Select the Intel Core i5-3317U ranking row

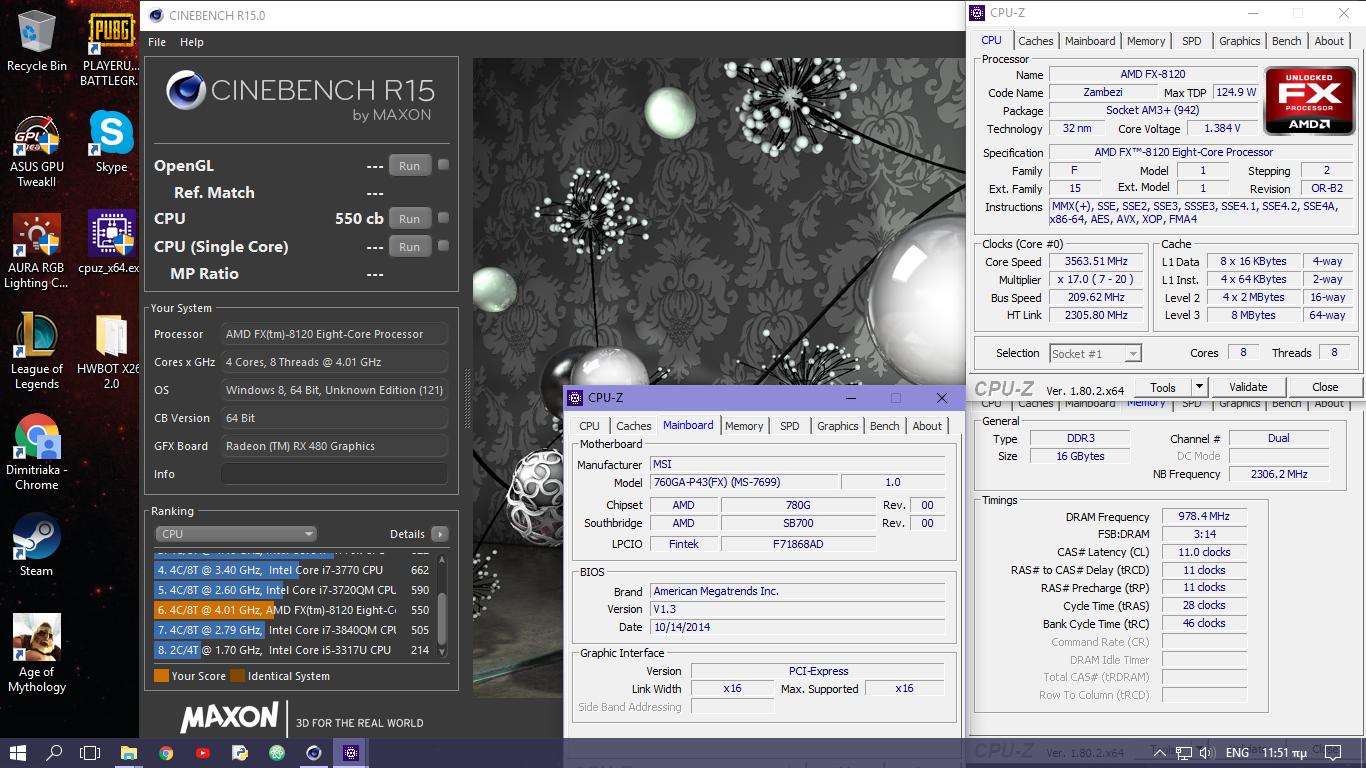point(296,650)
